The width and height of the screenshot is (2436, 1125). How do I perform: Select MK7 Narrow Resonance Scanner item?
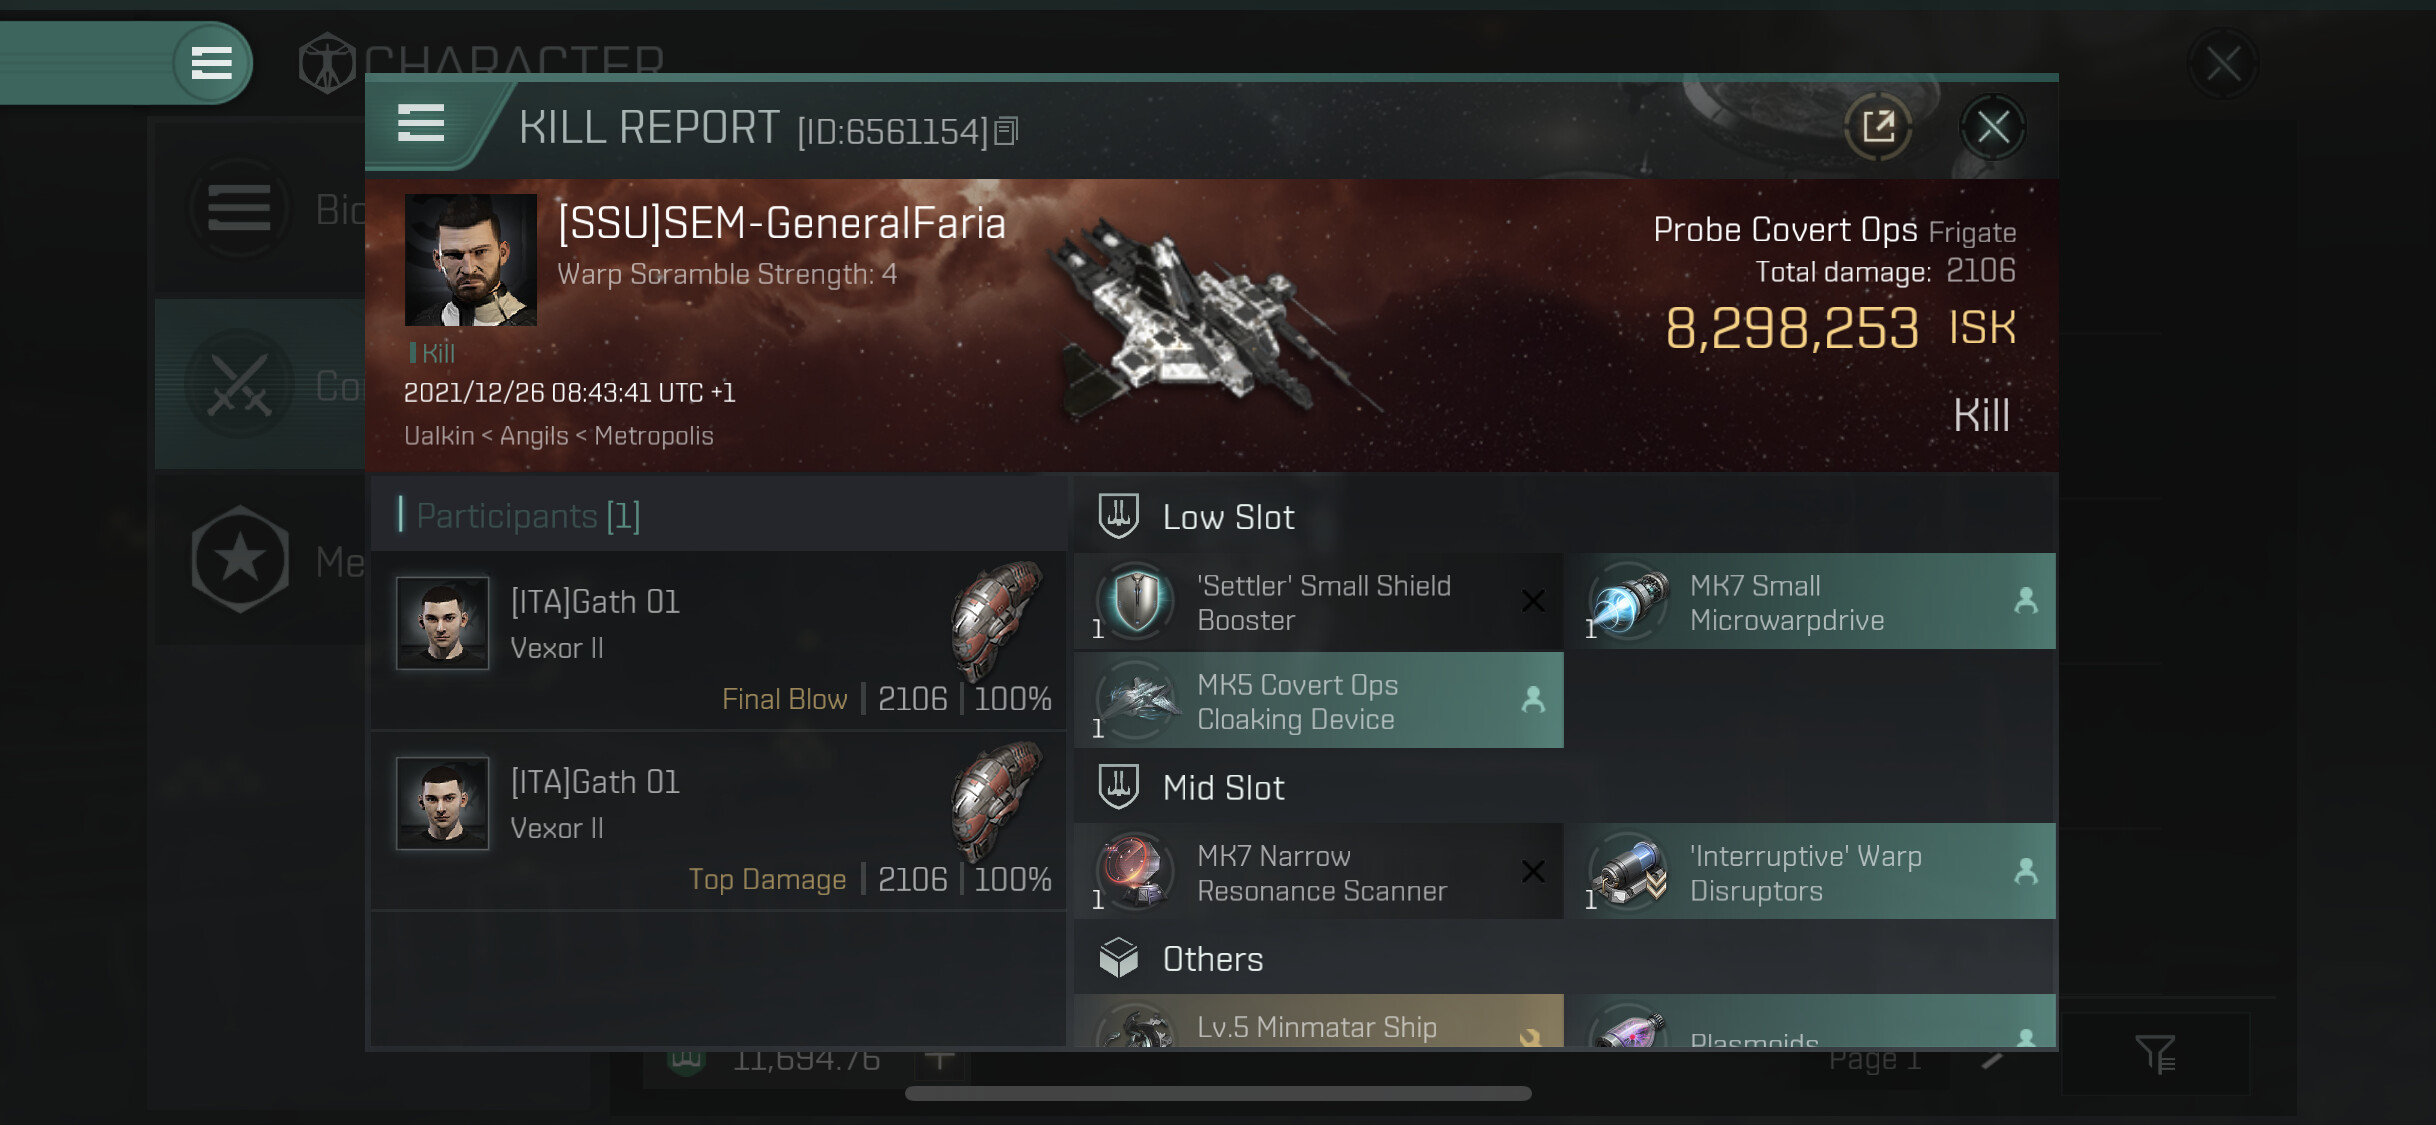click(1318, 872)
